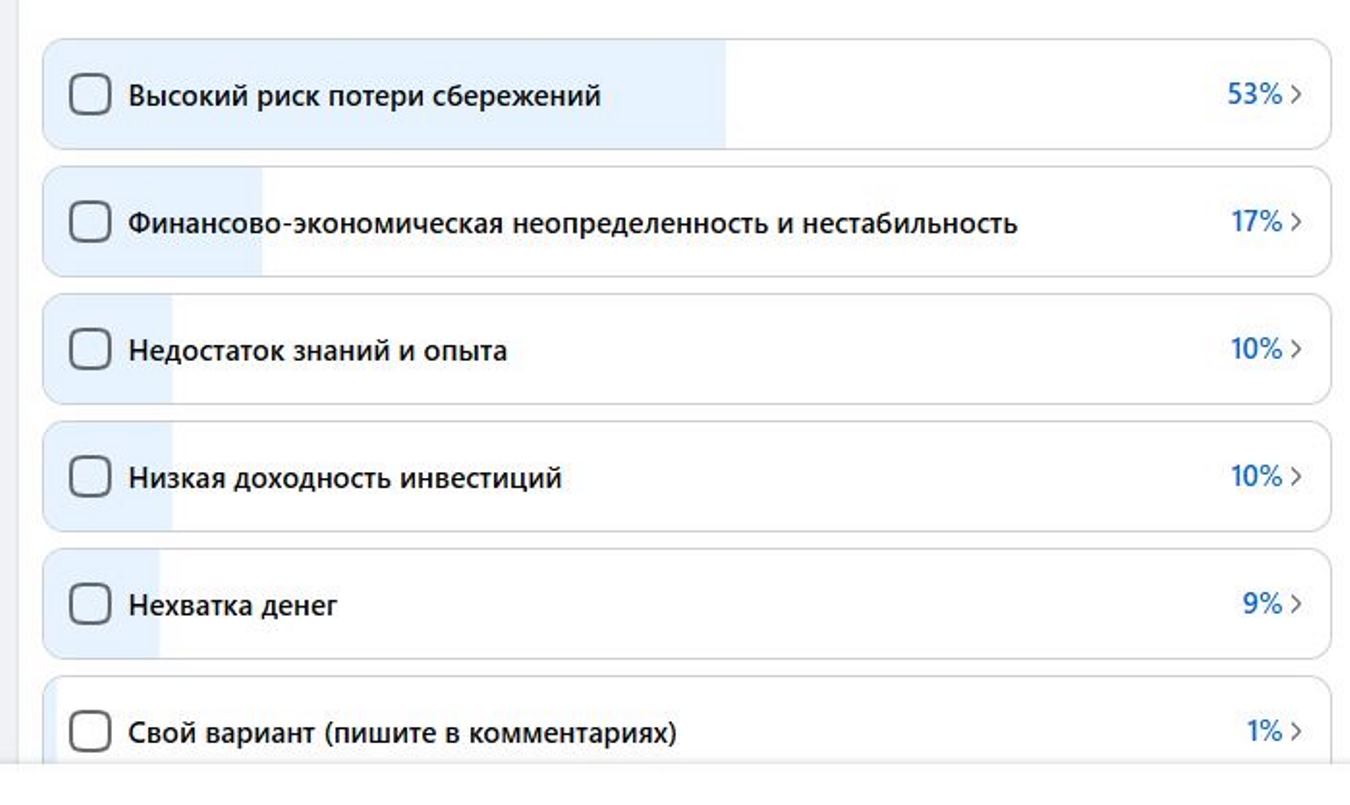Select the Низкая доходность инвестиций checkbox
This screenshot has height=805, width=1350.
pyautogui.click(x=90, y=477)
